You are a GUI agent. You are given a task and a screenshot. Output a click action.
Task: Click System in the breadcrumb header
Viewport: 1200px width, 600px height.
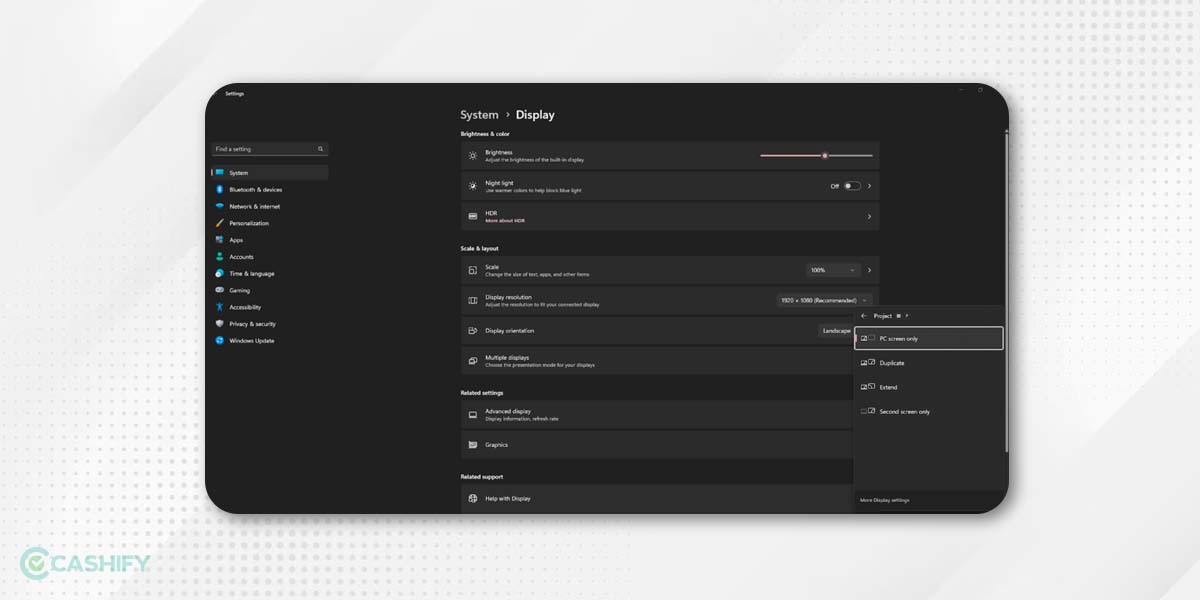tap(479, 115)
